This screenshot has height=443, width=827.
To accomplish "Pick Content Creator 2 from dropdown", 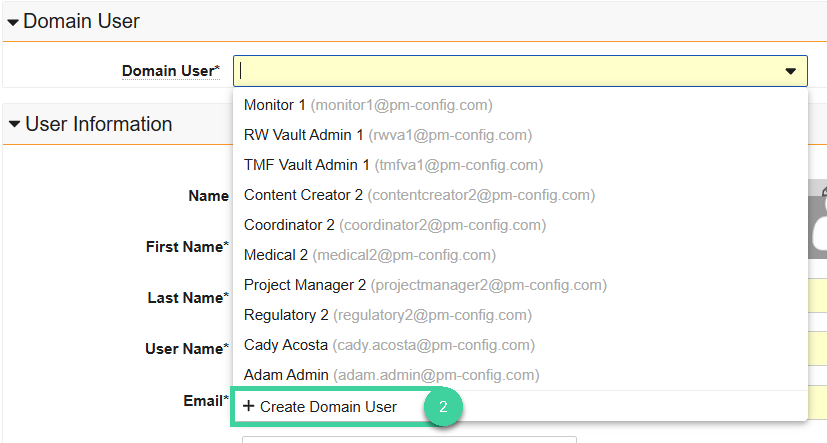I will 520,195.
